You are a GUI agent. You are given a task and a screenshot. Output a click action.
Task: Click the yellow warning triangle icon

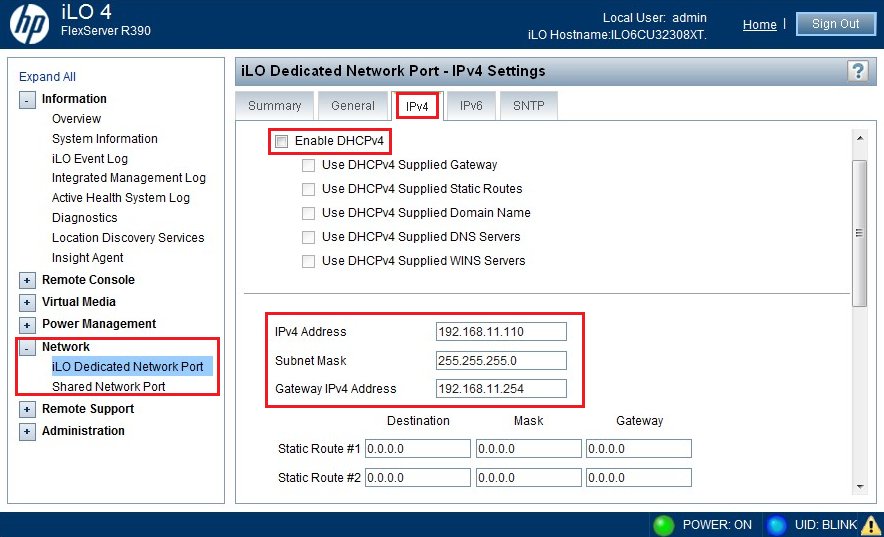click(871, 525)
